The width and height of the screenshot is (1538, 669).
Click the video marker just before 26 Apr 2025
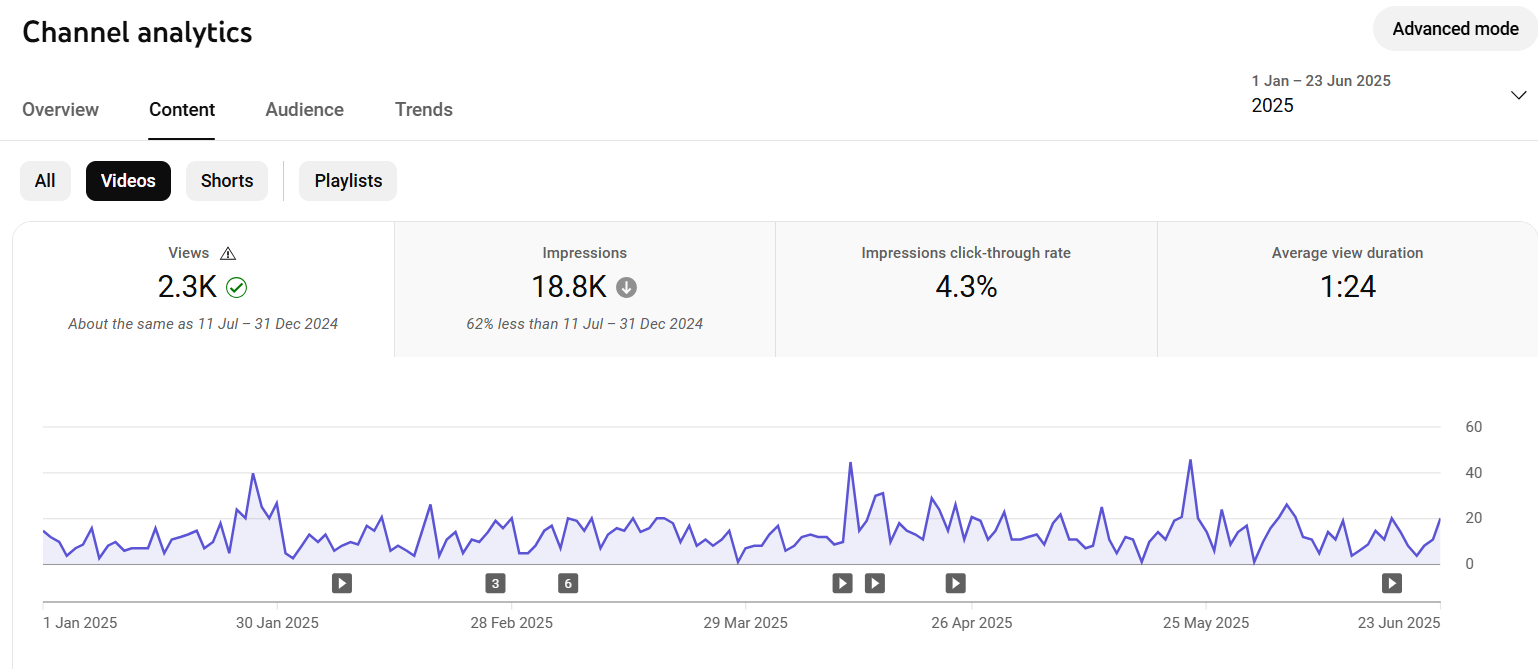tap(955, 583)
